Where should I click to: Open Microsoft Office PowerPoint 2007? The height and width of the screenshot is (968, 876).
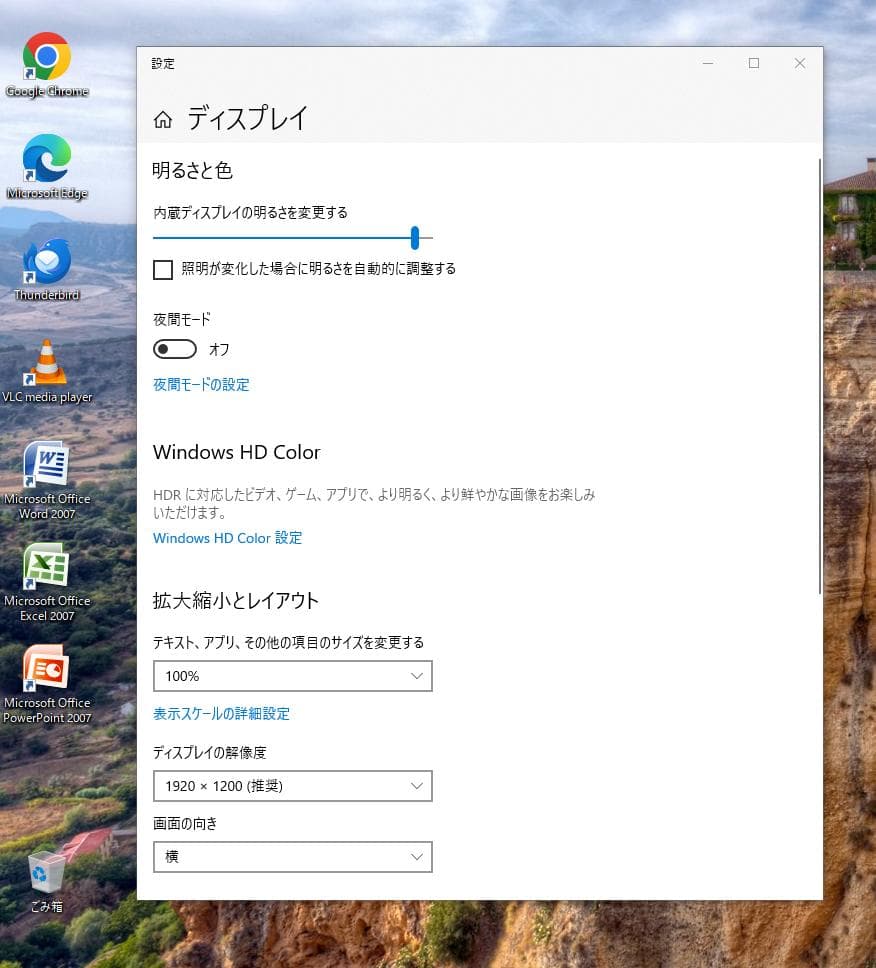(46, 667)
